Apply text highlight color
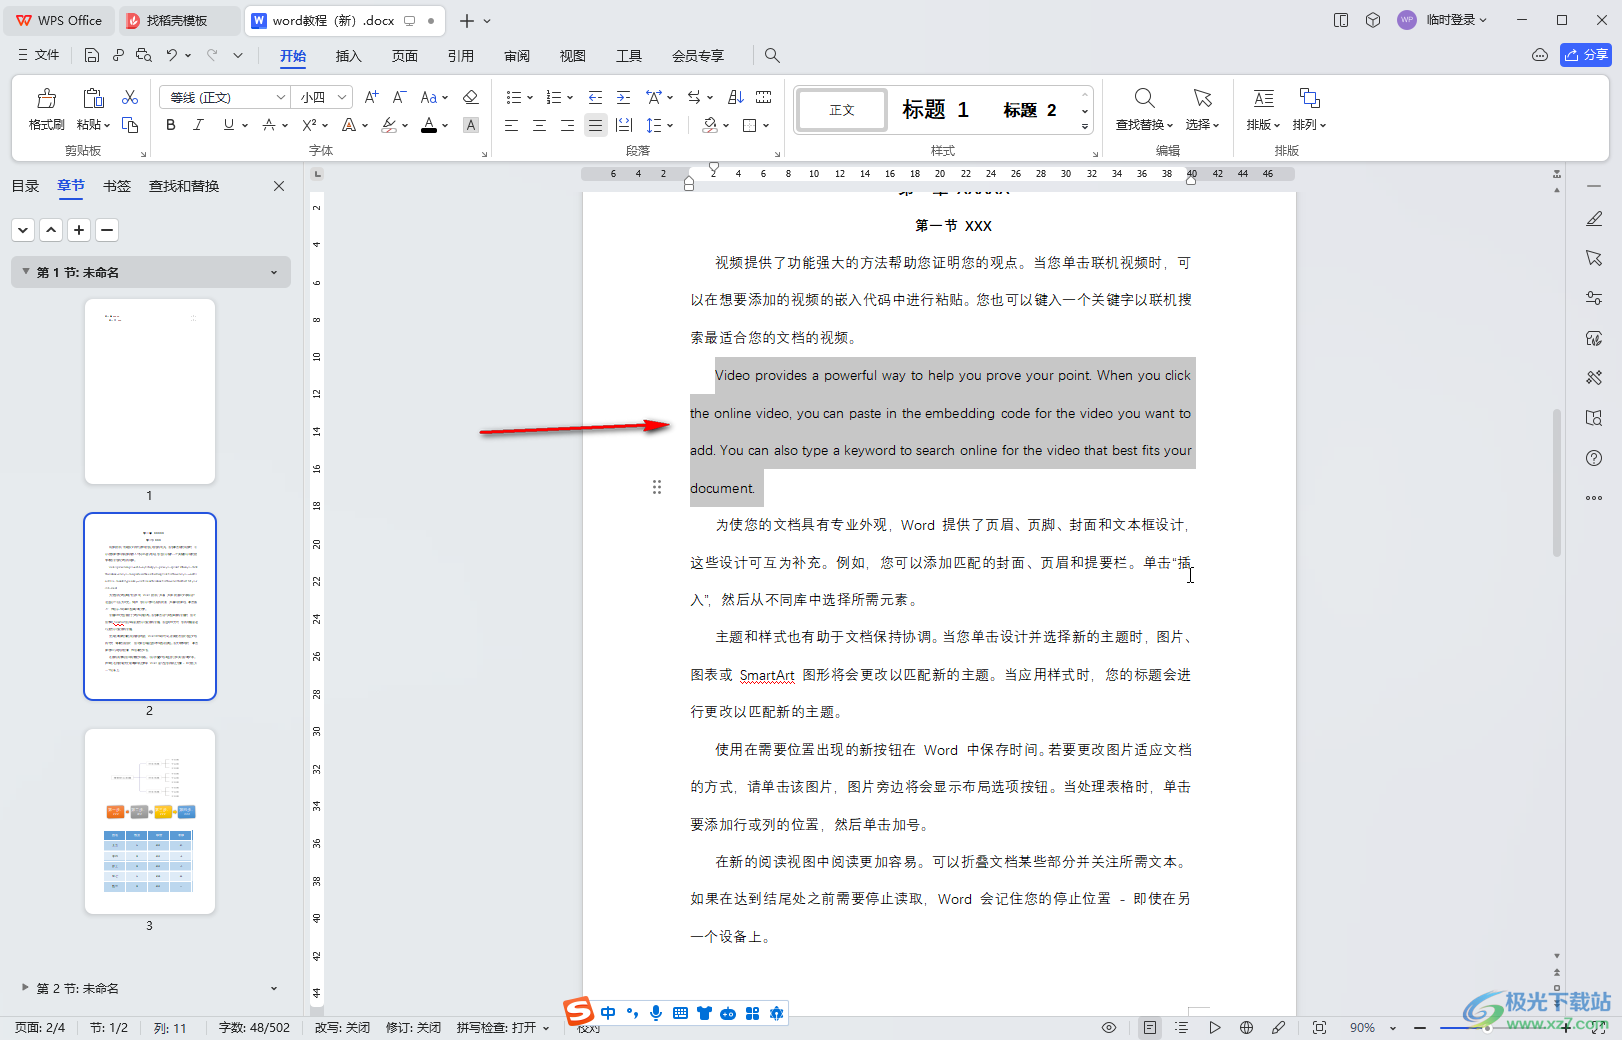Screen dimensions: 1622x1040 [x=389, y=125]
